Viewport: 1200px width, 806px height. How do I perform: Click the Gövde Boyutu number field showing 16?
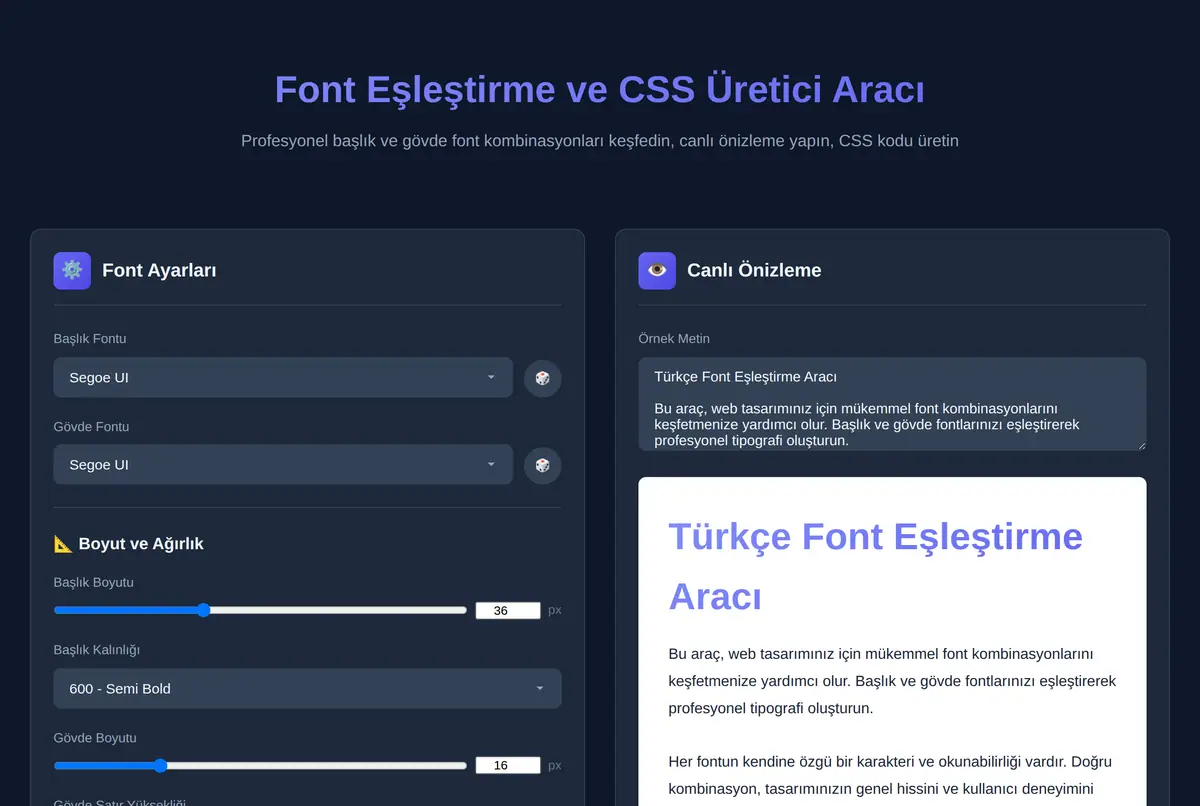tap(508, 765)
